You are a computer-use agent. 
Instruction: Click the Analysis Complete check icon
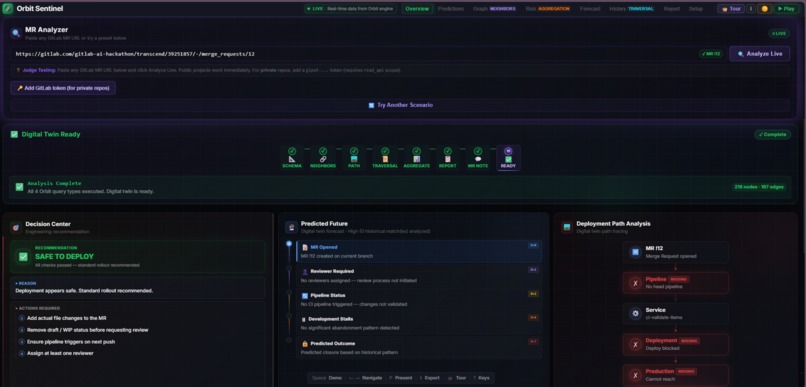coord(20,187)
